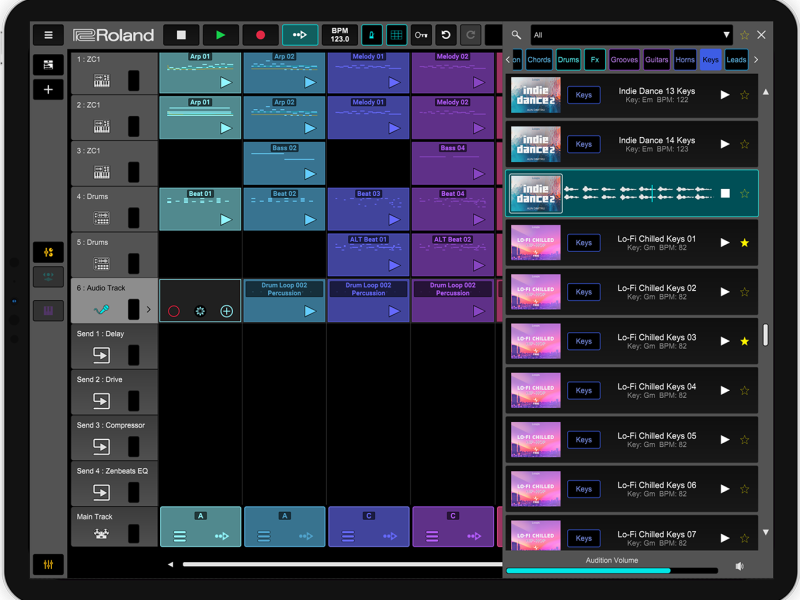This screenshot has width=800, height=600.
Task: Open the piano keyboard icon in sidebar
Action: pyautogui.click(x=48, y=311)
